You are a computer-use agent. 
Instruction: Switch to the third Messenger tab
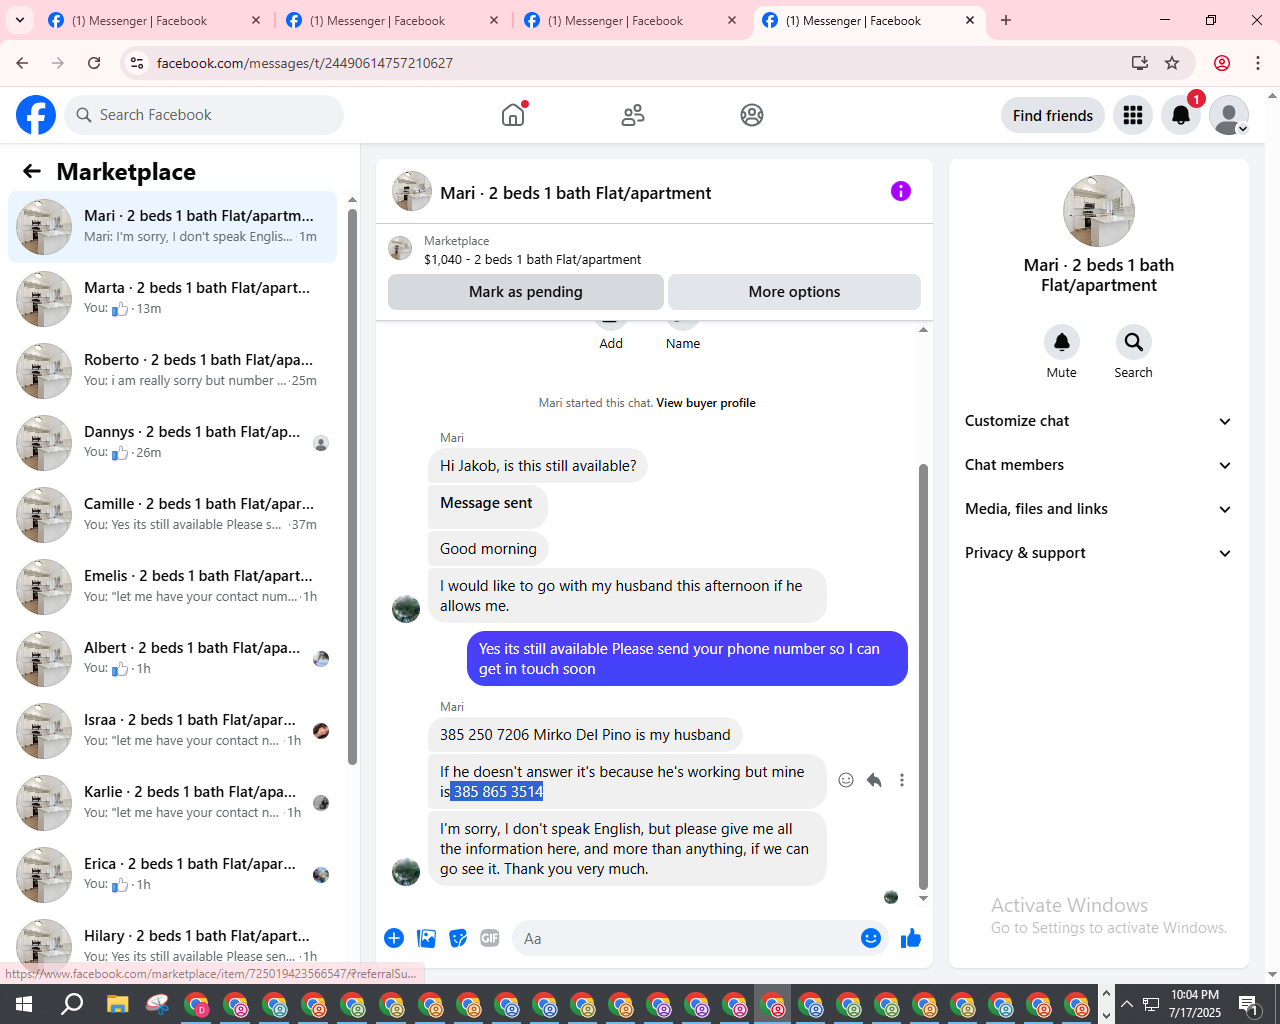(x=630, y=20)
